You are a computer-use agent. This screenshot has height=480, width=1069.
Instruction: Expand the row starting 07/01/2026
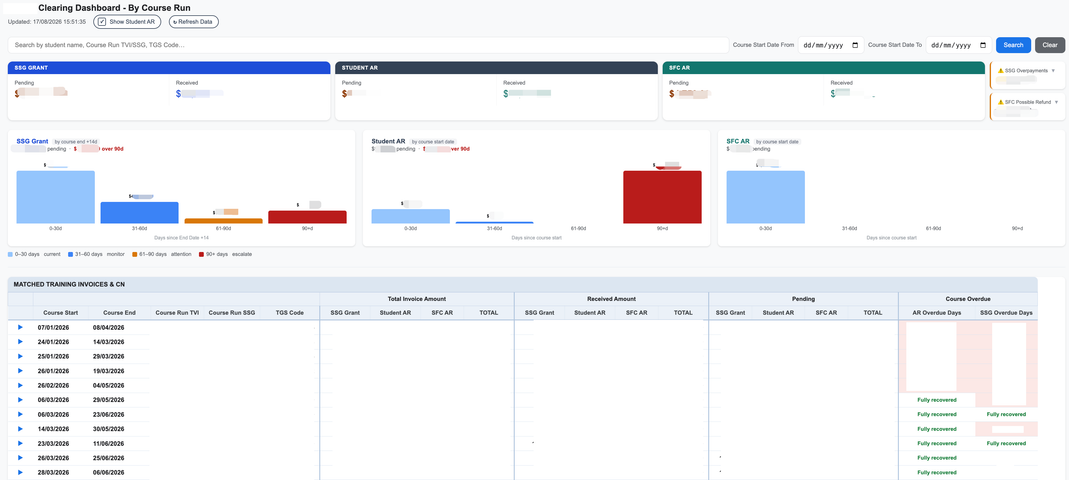[20, 327]
